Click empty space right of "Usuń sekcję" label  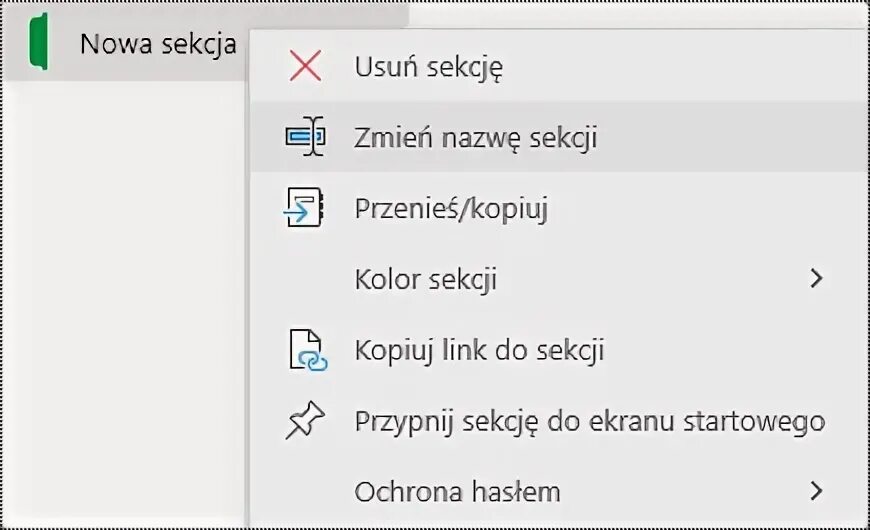[x=680, y=67]
